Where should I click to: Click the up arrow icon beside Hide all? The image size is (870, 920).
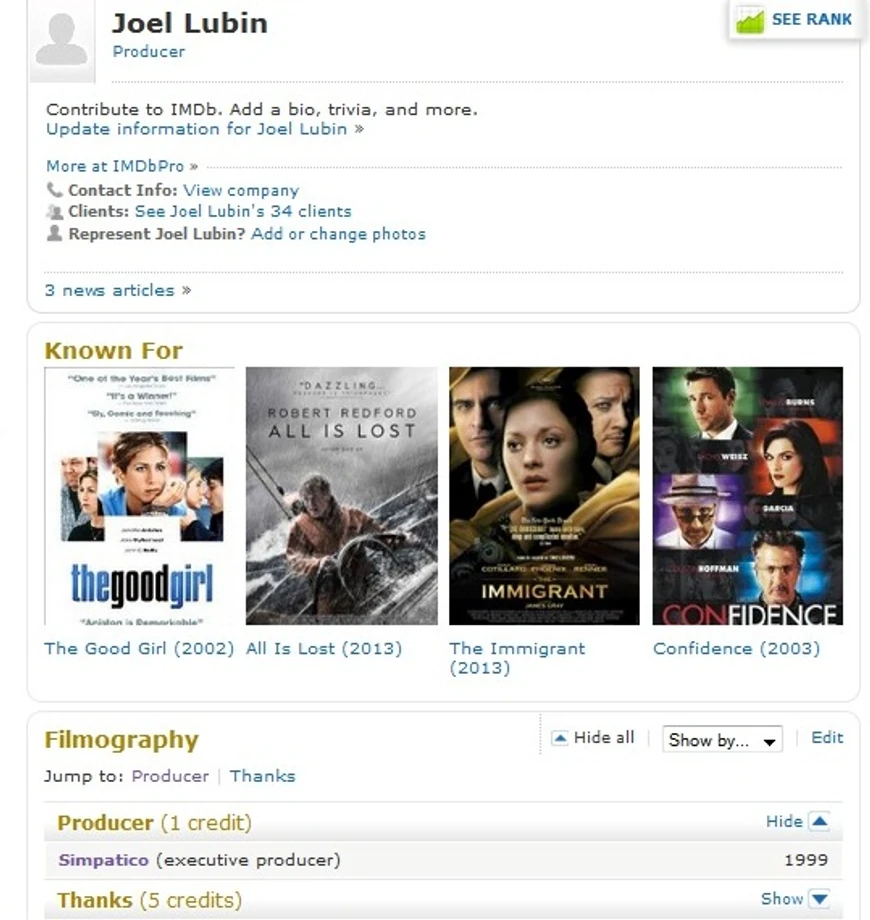(560, 738)
